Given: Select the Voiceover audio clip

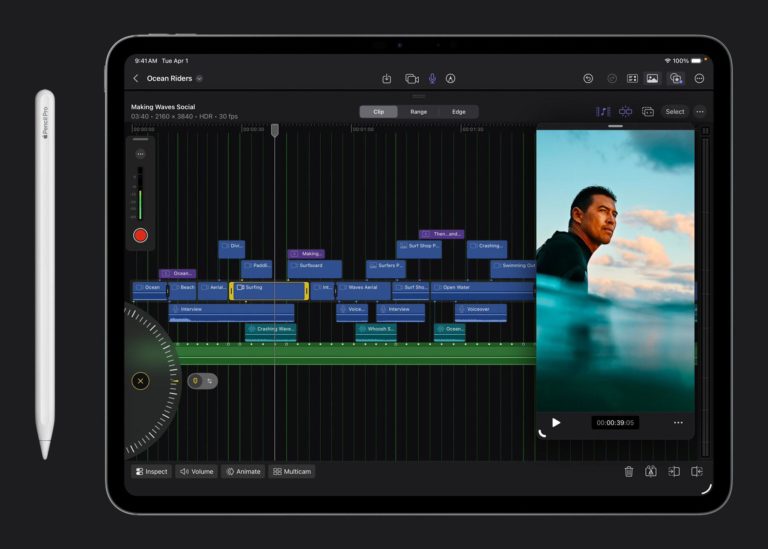Looking at the screenshot, I should pyautogui.click(x=480, y=313).
